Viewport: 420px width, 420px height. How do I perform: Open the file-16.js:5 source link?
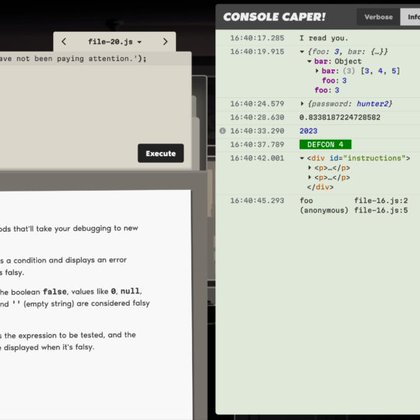point(381,210)
